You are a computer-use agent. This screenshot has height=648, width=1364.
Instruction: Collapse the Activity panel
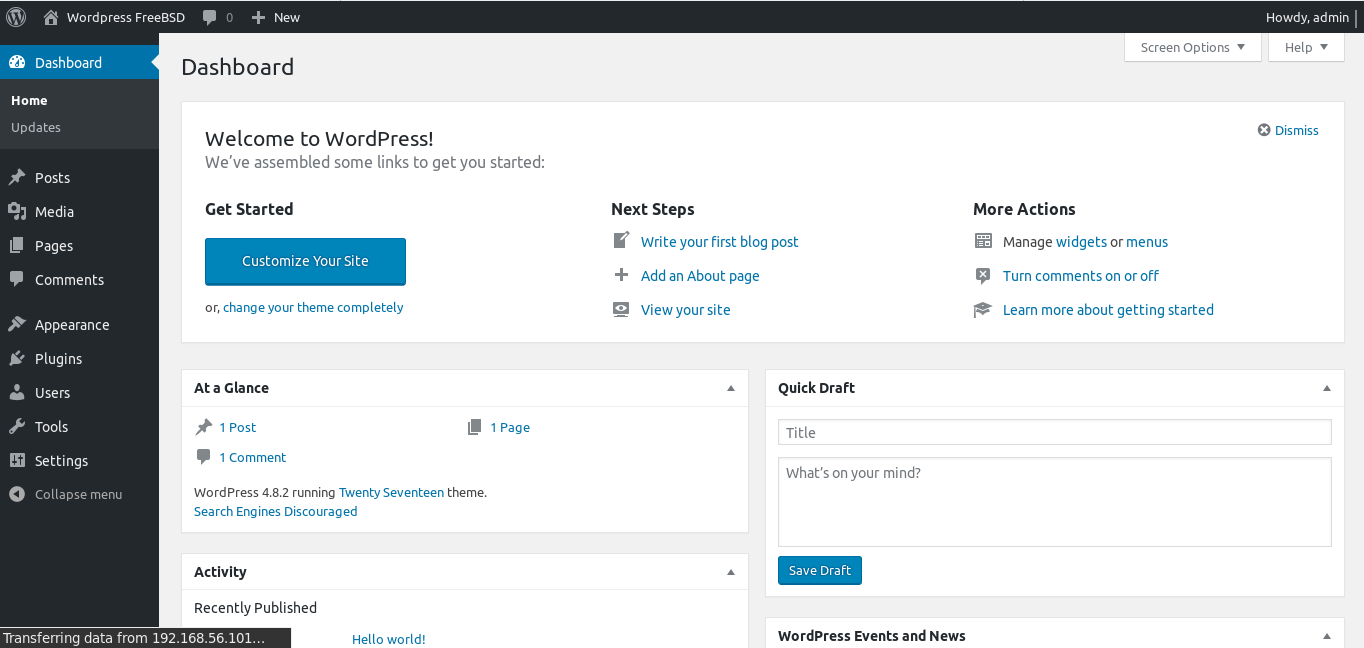[731, 572]
